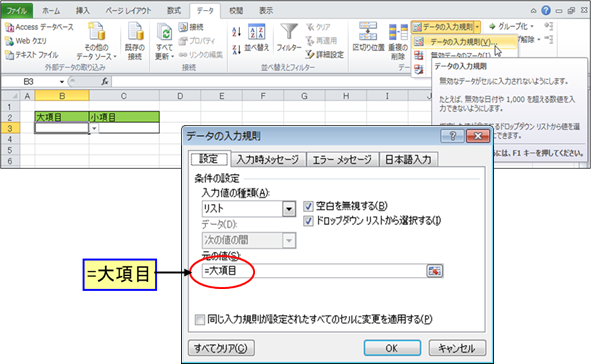Open advanced filter settings
591x364 pixels.
[325, 55]
